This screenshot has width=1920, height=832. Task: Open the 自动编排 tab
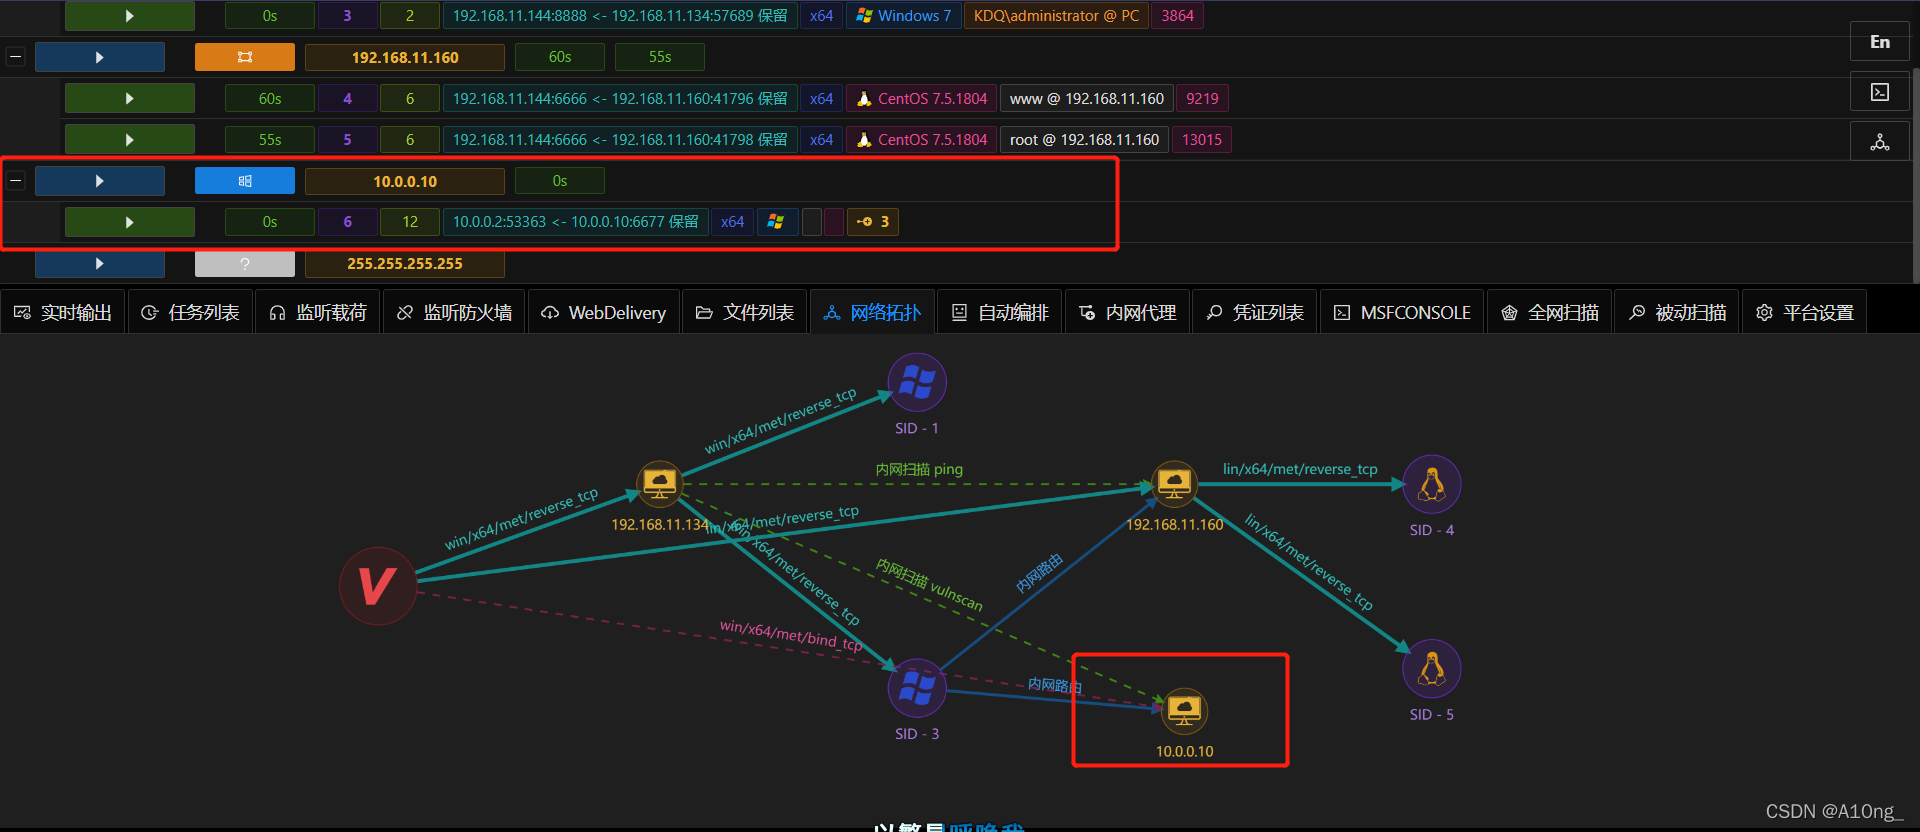[x=999, y=312]
